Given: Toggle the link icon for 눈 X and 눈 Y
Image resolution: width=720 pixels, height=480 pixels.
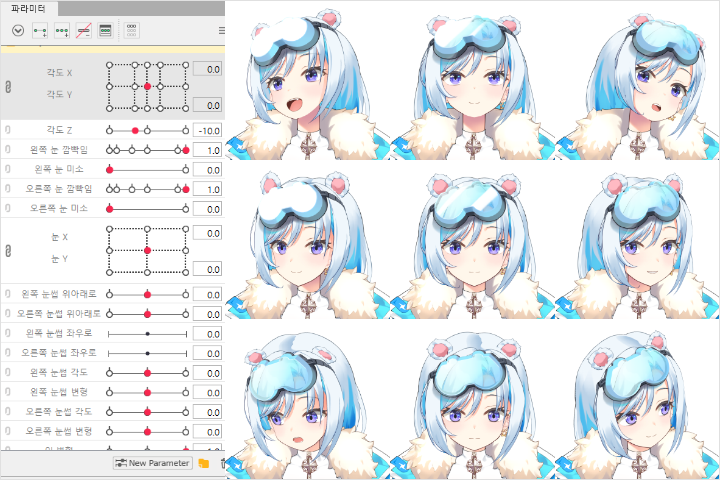Looking at the screenshot, I should pos(8,251).
